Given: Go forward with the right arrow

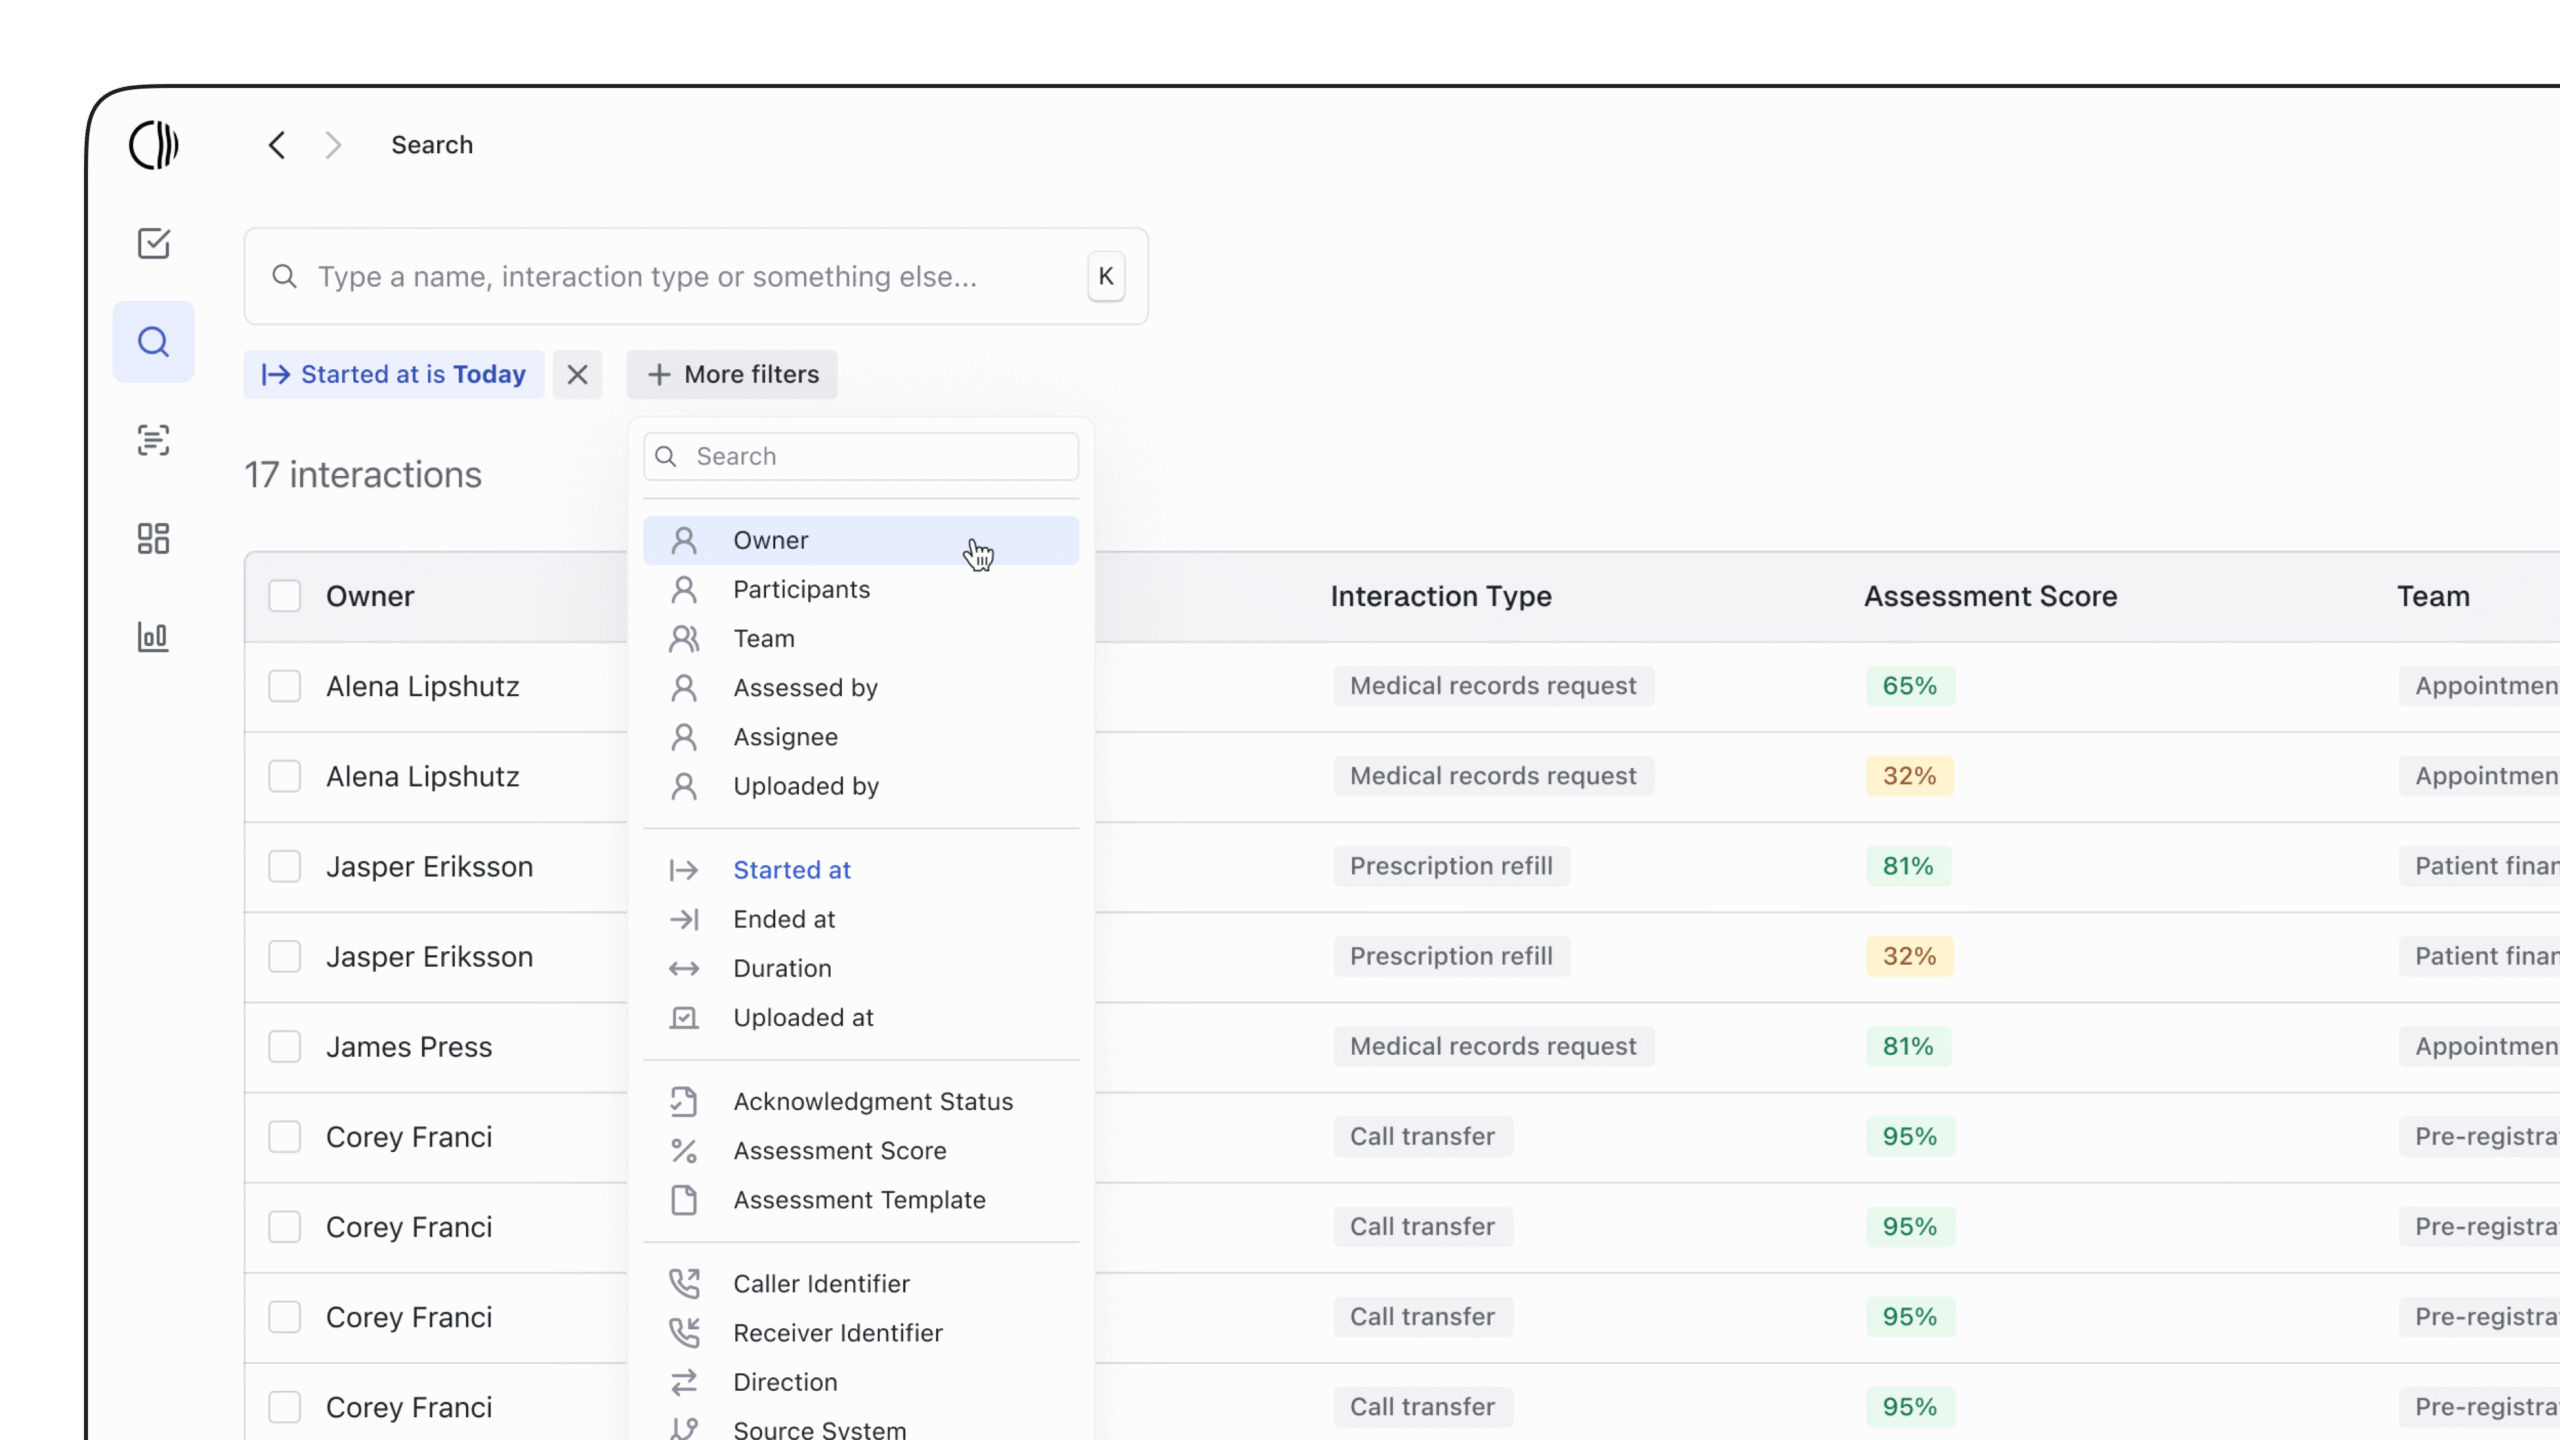Looking at the screenshot, I should coord(334,145).
